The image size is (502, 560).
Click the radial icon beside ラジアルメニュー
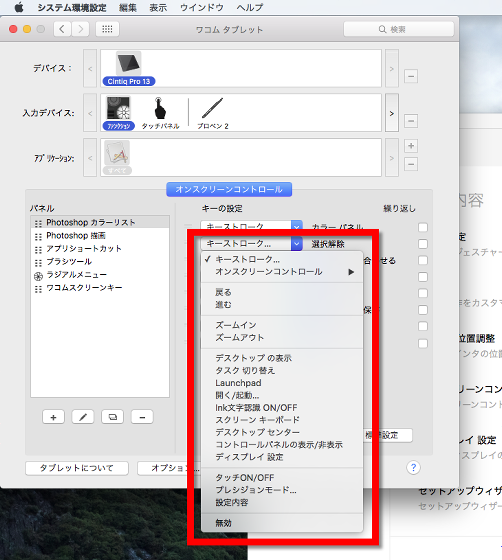pyautogui.click(x=38, y=276)
